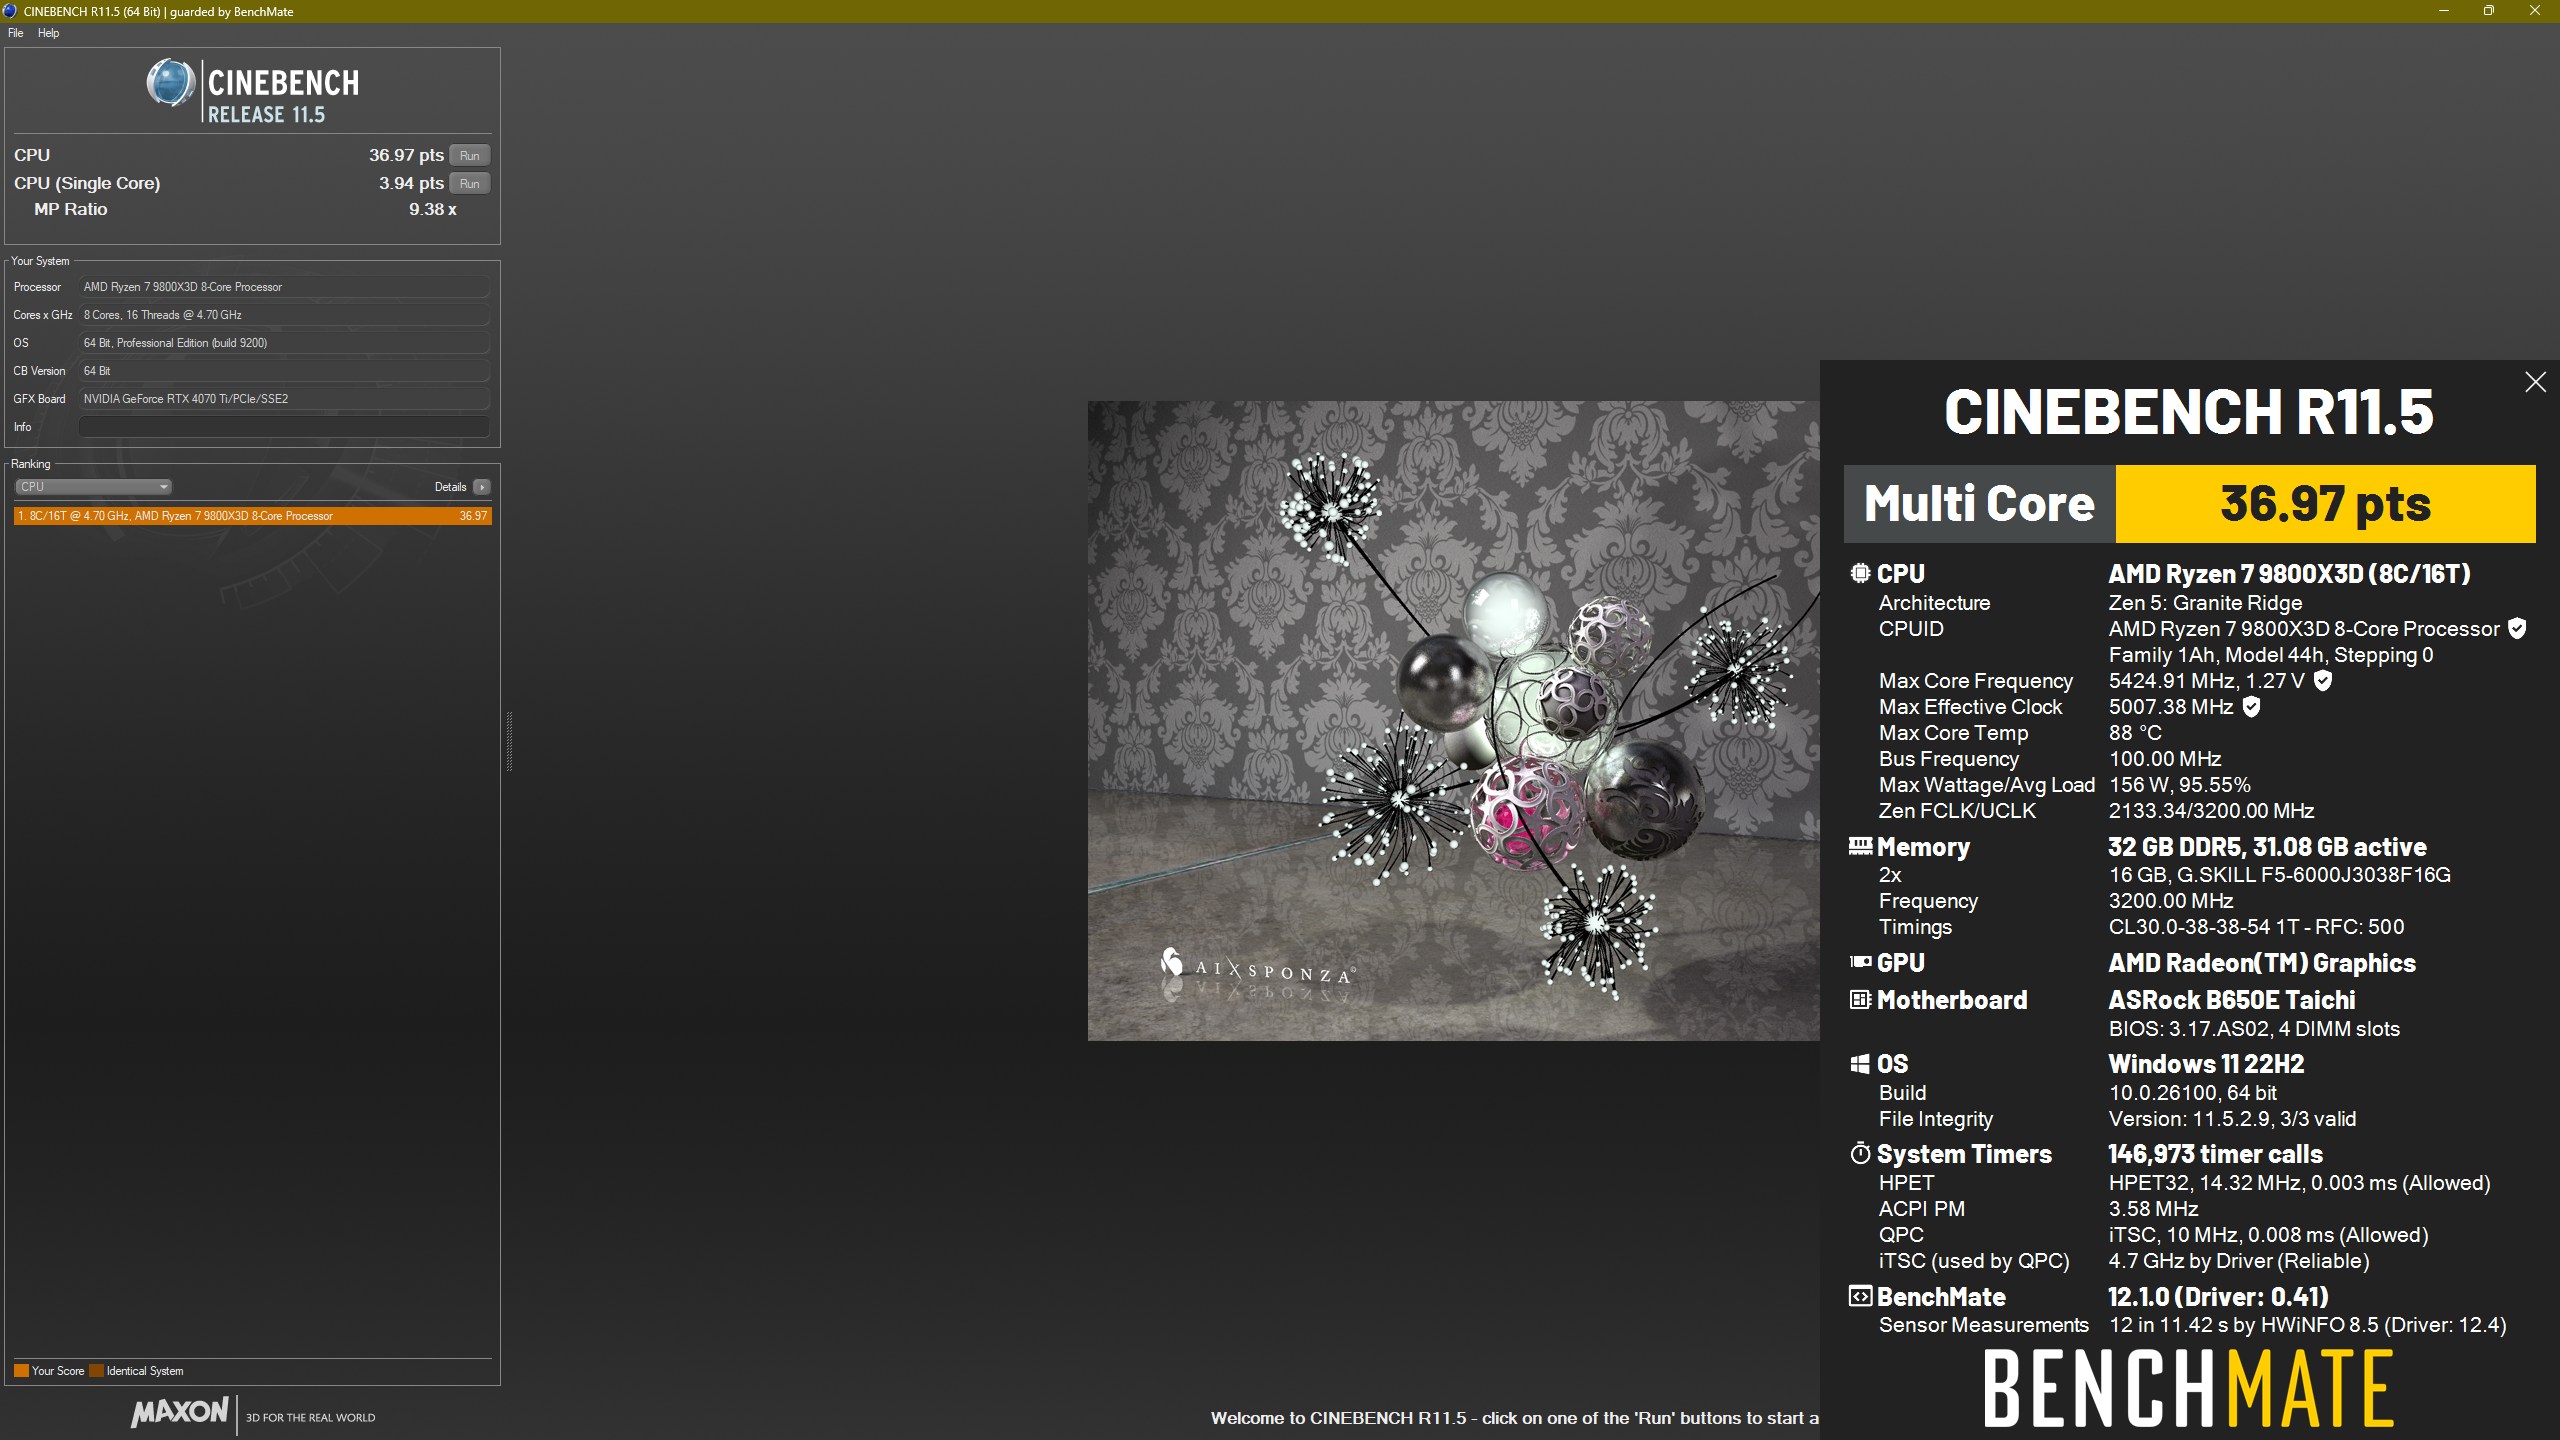Screen dimensions: 2560x1440
Task: Click the GPU card section icon
Action: point(1860,962)
